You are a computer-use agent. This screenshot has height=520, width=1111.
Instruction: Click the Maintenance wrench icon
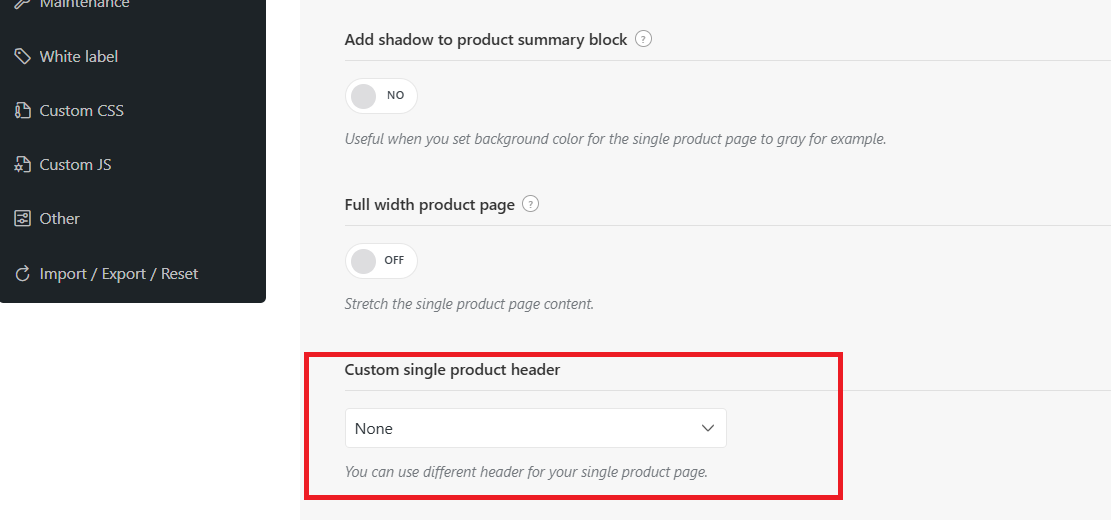click(23, 4)
